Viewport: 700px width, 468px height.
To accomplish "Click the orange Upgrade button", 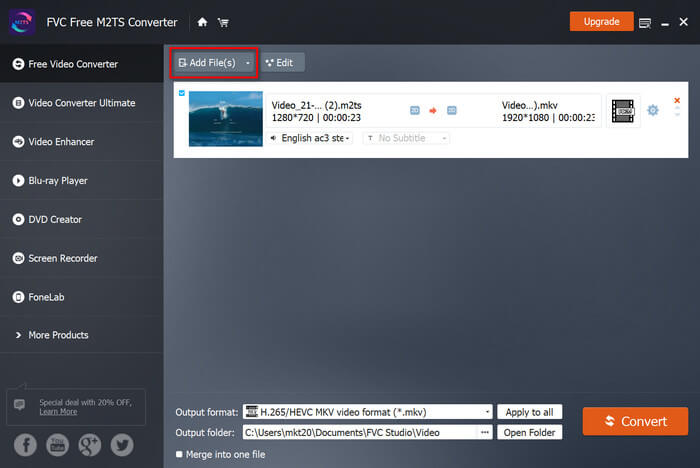I will tap(601, 22).
